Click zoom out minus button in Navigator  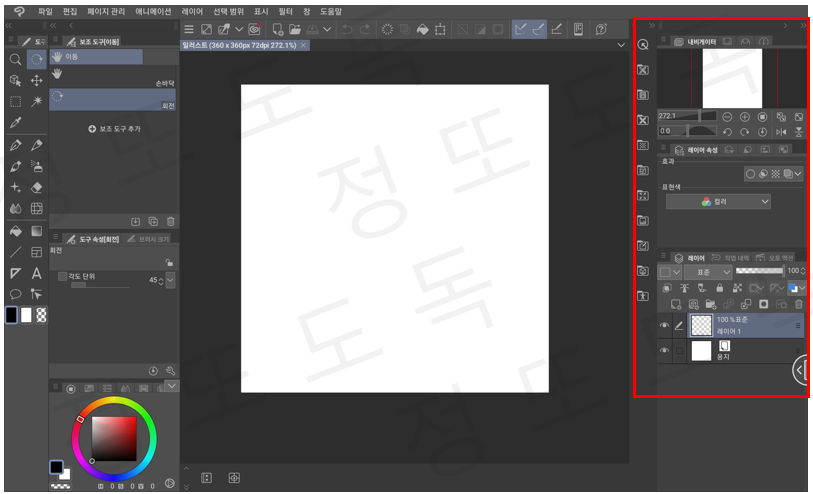[x=727, y=117]
